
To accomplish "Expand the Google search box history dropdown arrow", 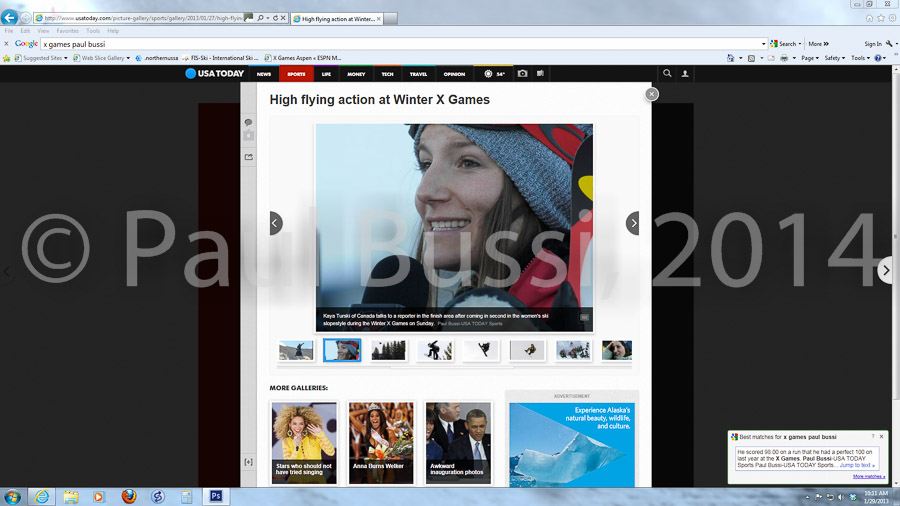I will 763,44.
